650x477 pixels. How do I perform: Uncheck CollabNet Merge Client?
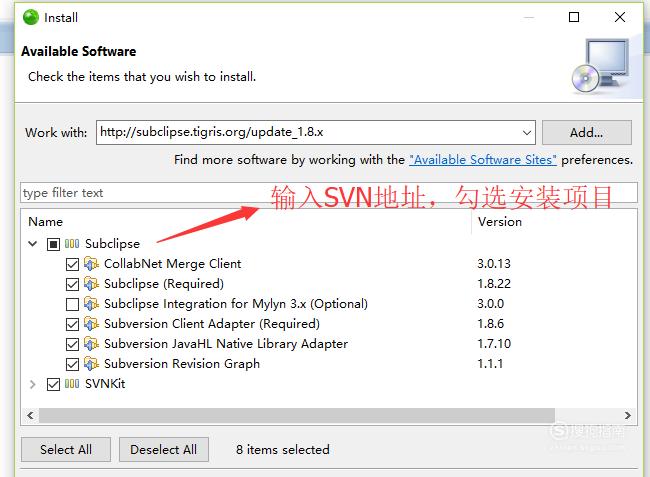(x=72, y=264)
